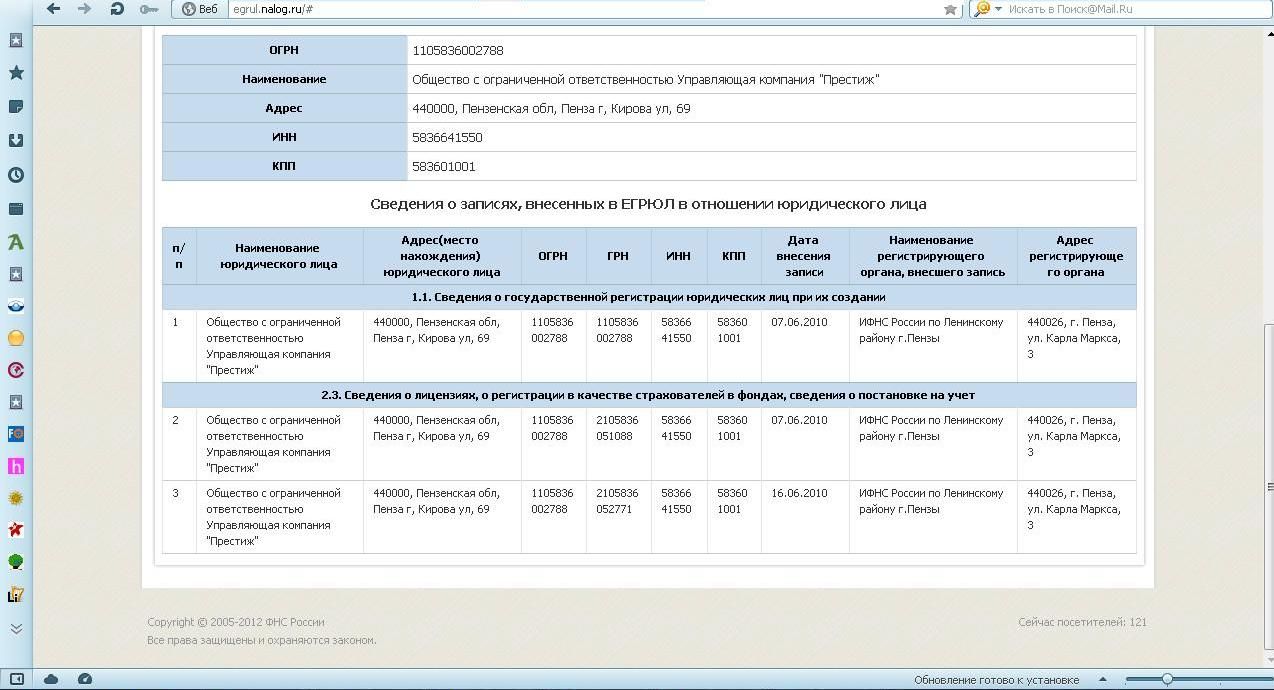Click the 'Обновление готово к установке' notification
This screenshot has width=1274, height=690.
point(996,680)
